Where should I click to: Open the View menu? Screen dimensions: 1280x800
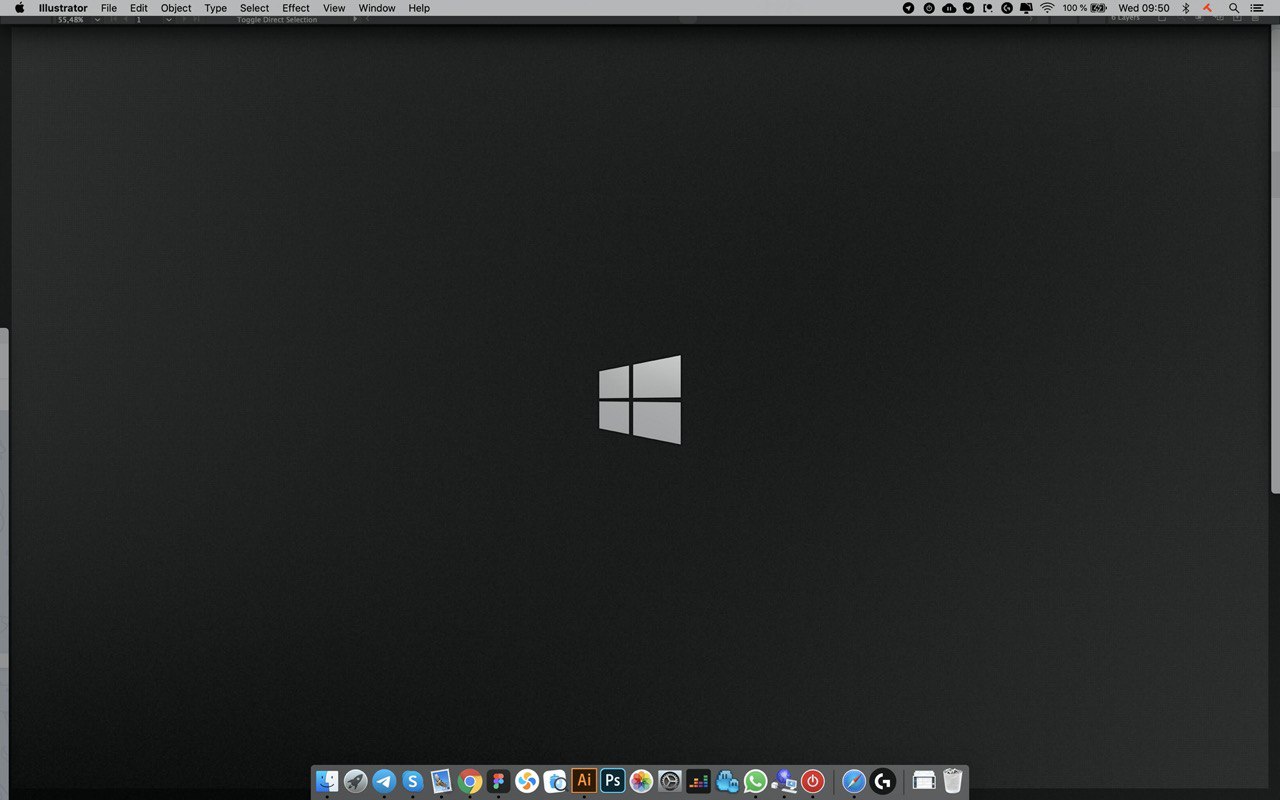[x=334, y=8]
